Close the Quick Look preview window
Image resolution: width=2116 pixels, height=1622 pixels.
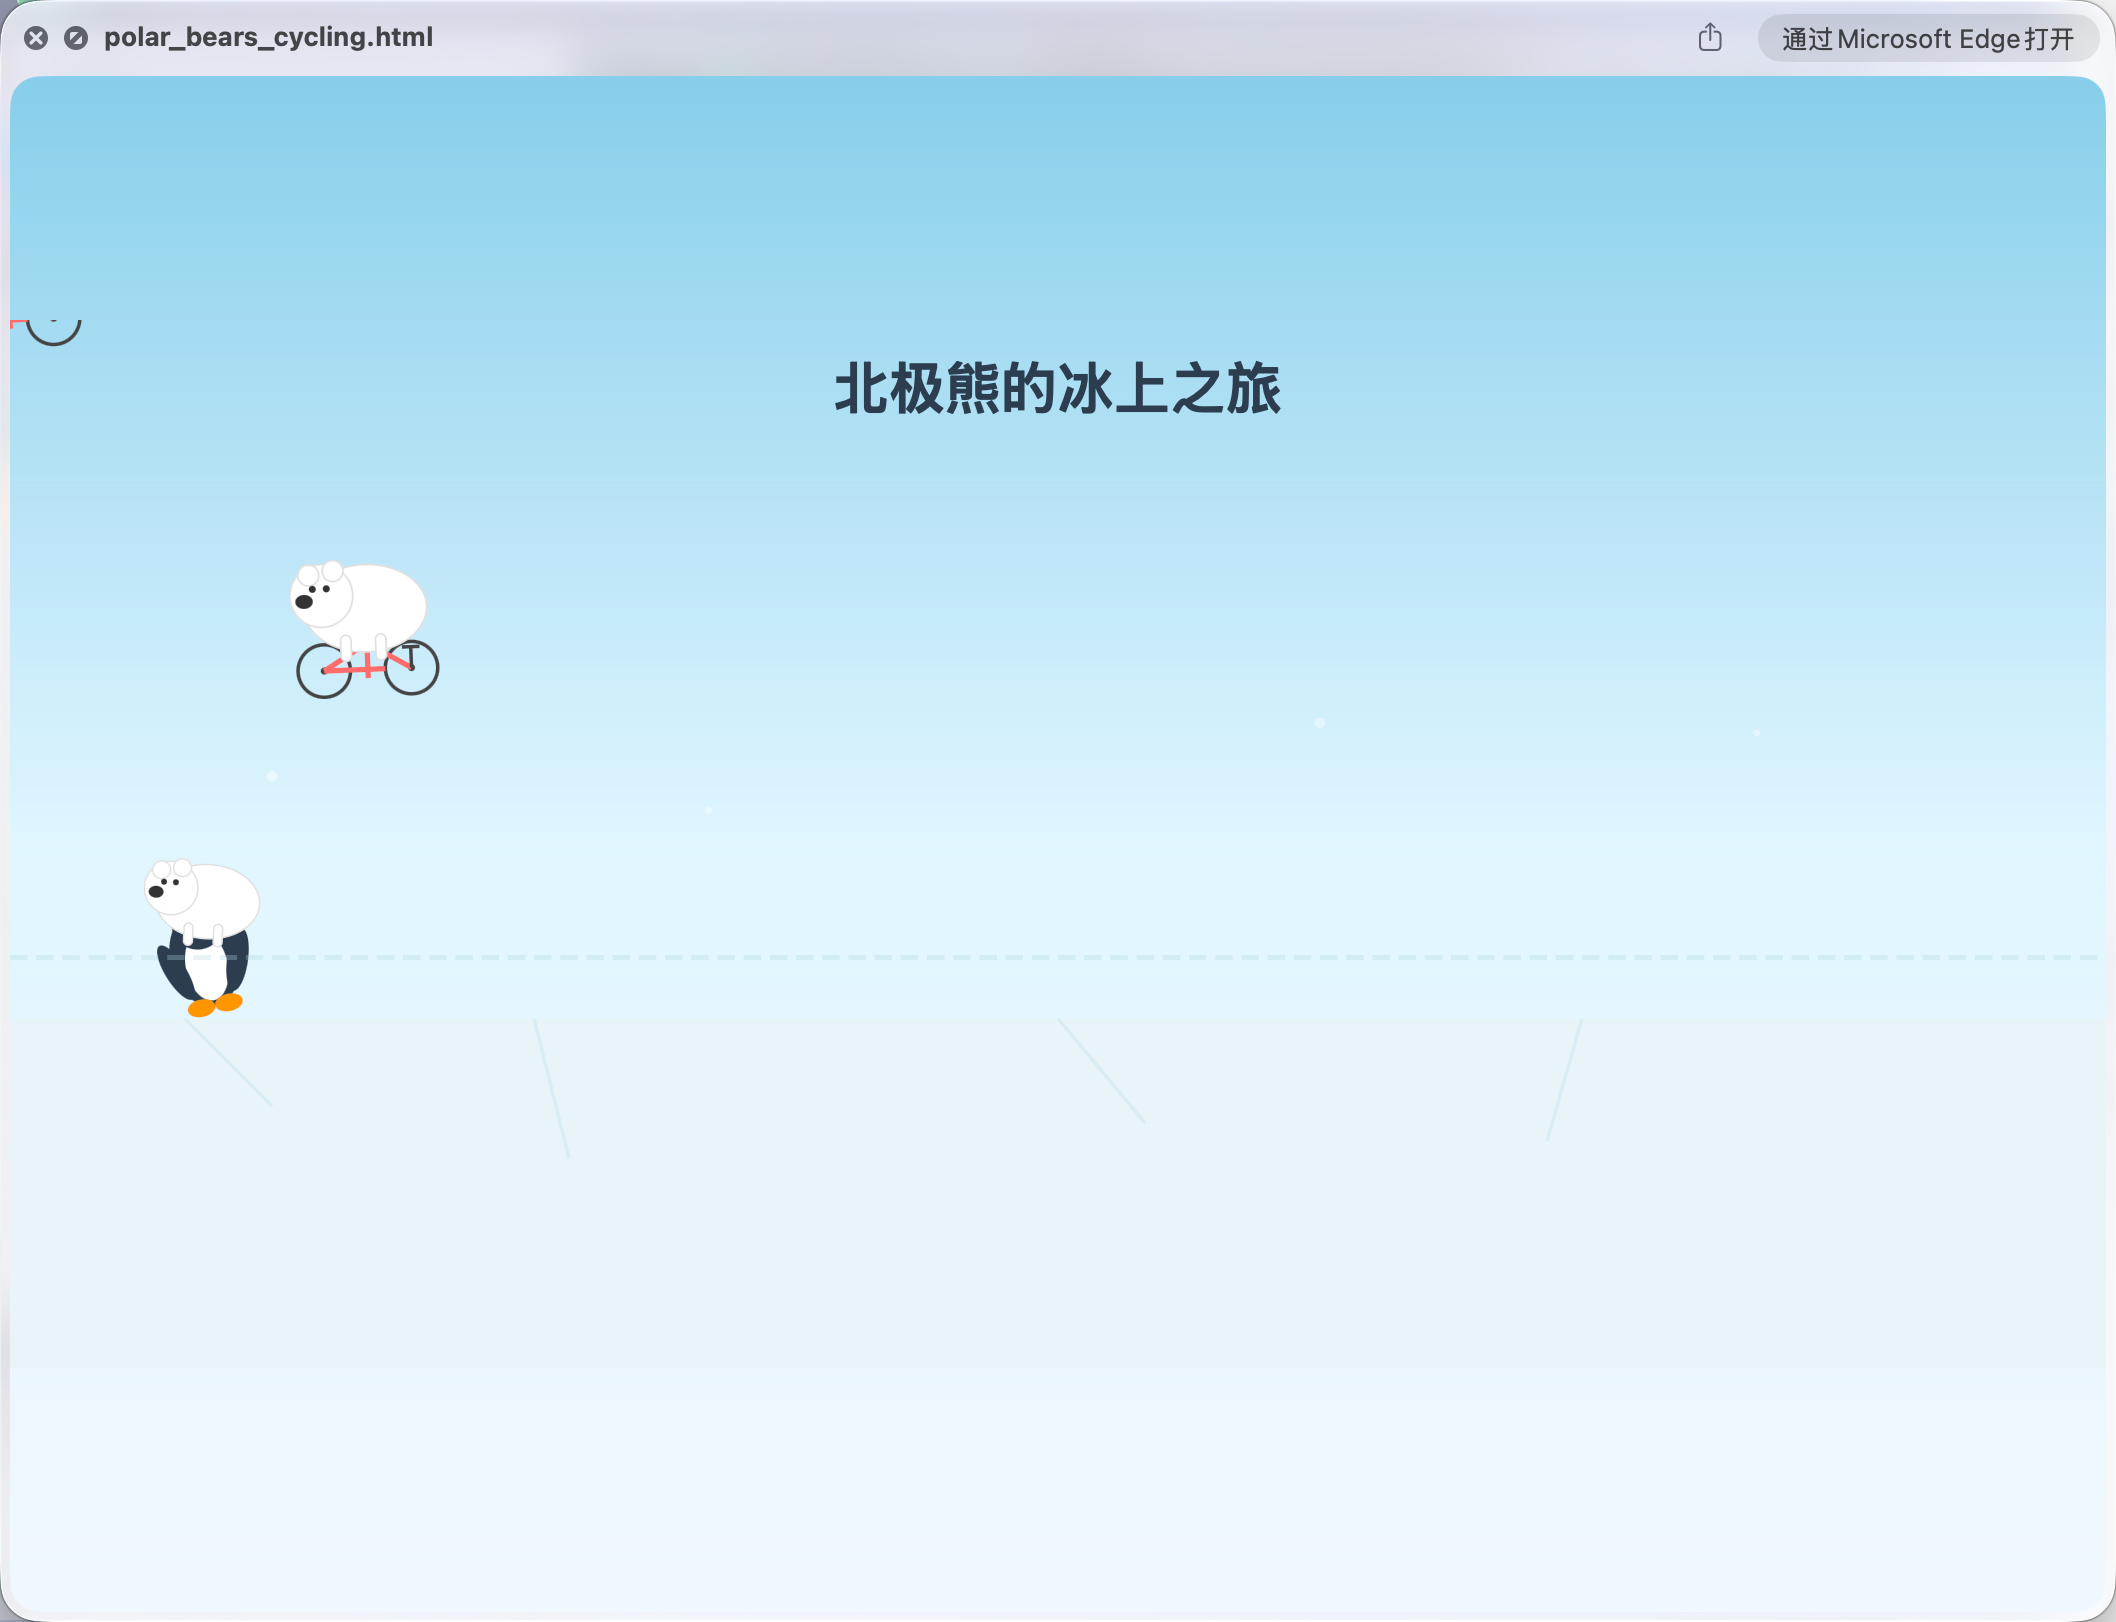pos(36,38)
